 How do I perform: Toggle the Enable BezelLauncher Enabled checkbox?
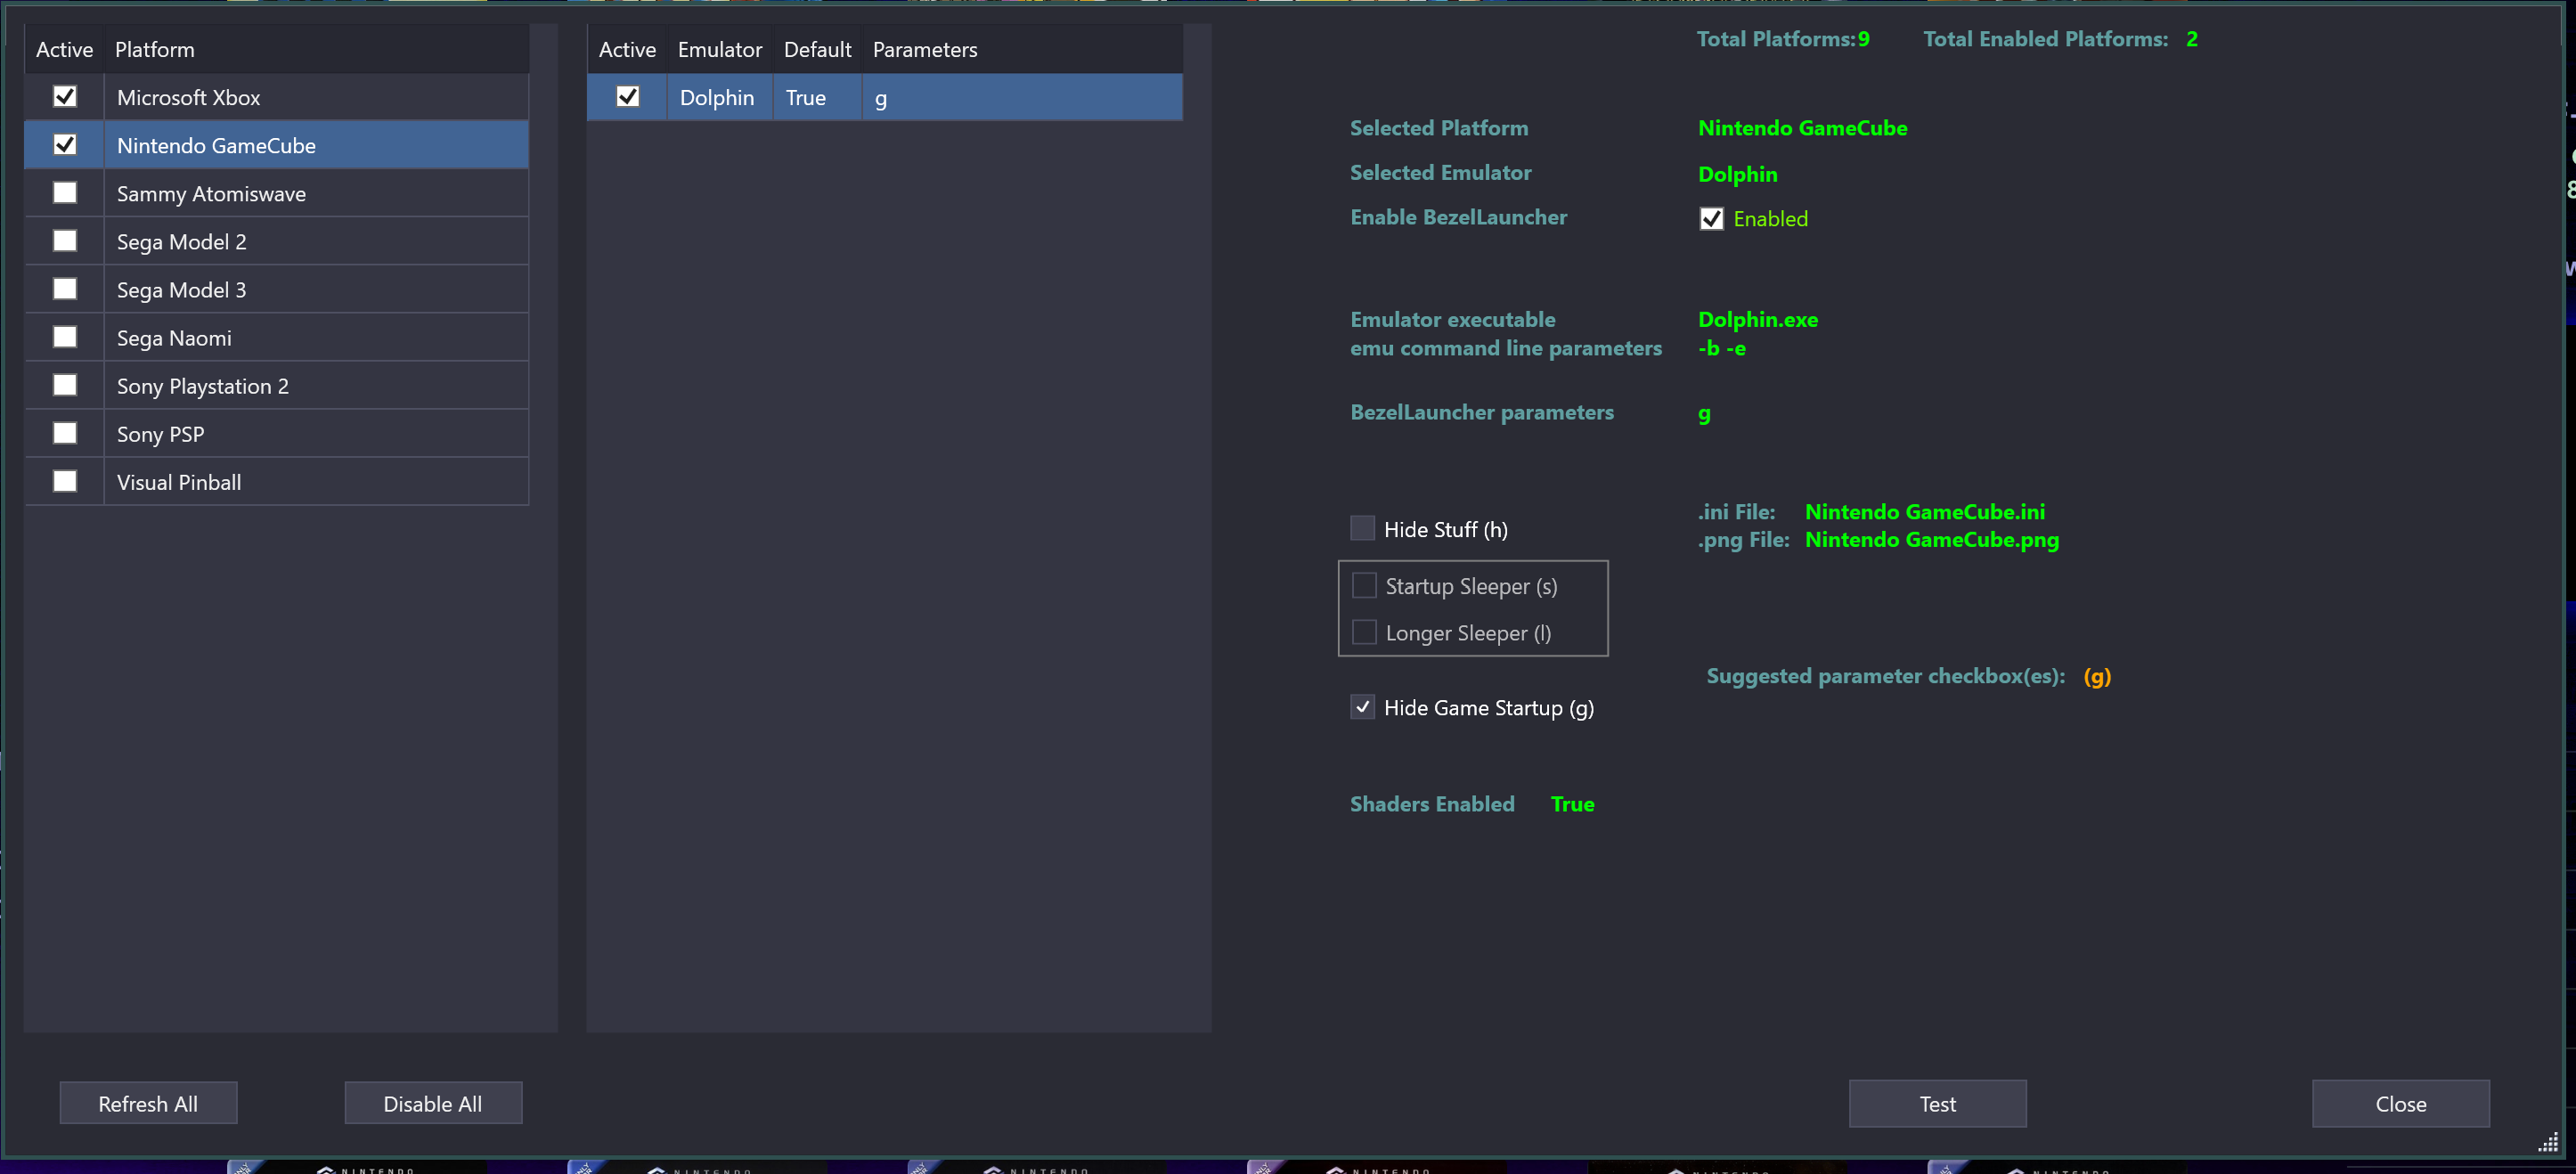coord(1711,219)
